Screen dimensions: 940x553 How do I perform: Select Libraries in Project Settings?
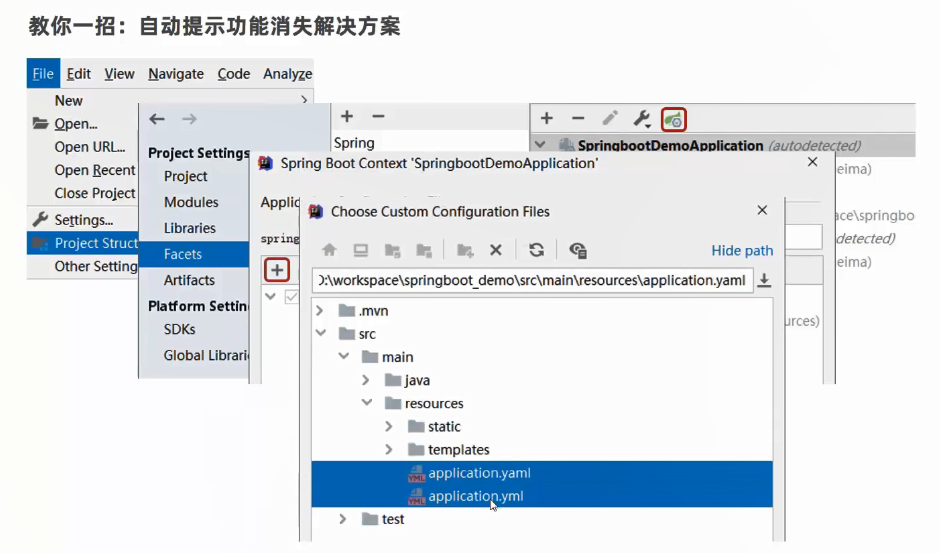pos(189,228)
